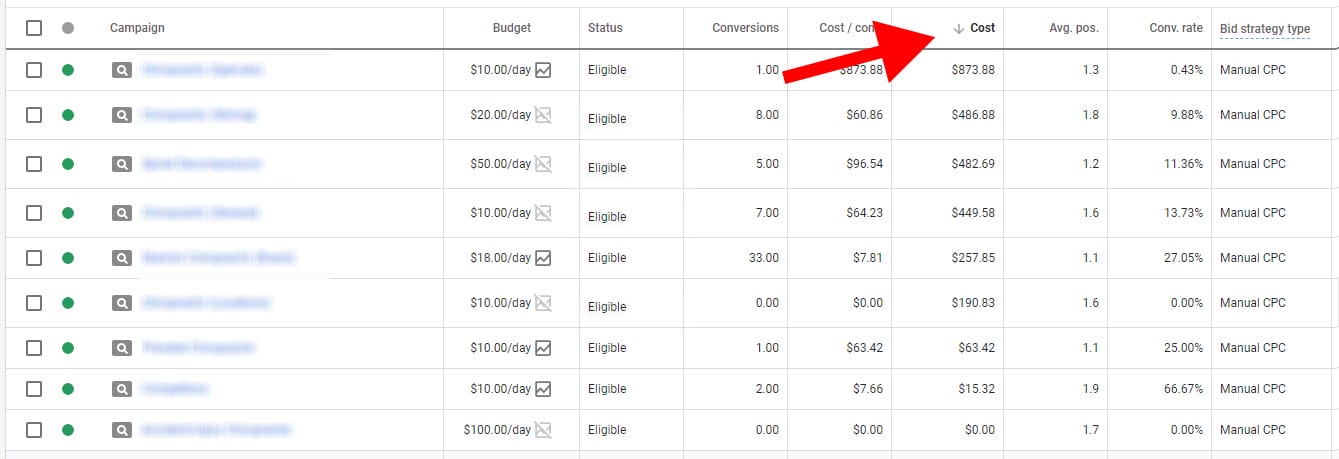1339x459 pixels.
Task: Click the $64.23 cost per conversion cell
Action: tap(864, 213)
